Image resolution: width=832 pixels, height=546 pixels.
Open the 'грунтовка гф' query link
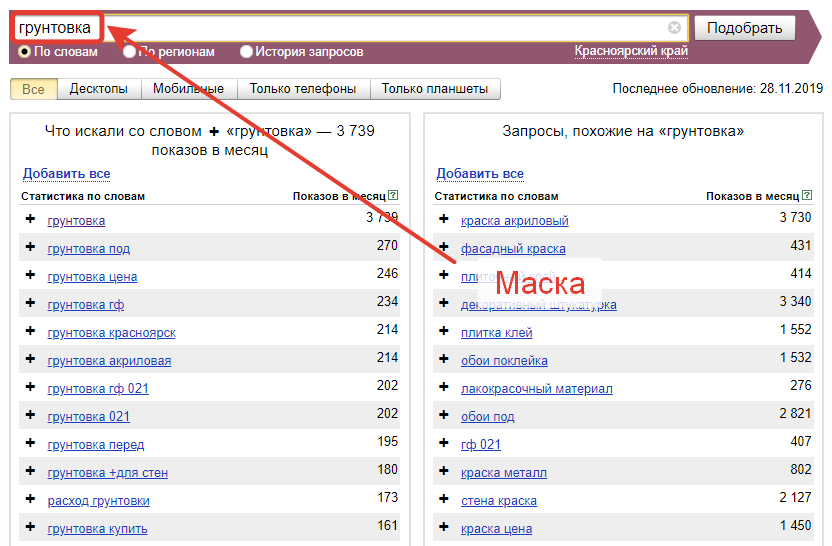tap(86, 305)
